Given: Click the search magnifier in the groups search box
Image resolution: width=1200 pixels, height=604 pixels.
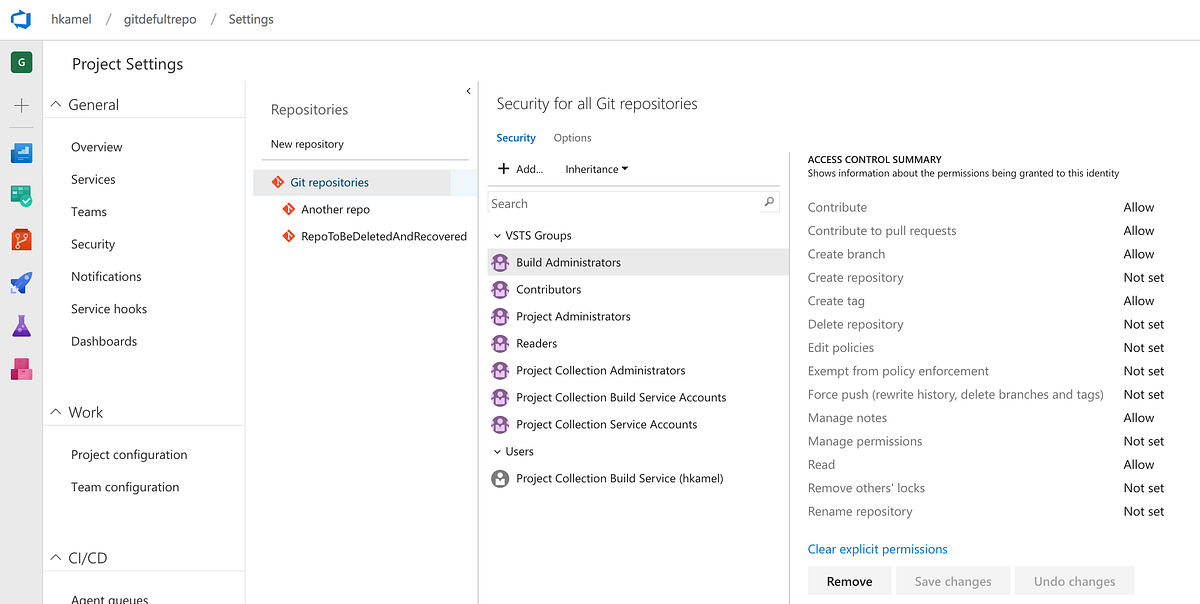Looking at the screenshot, I should (768, 202).
